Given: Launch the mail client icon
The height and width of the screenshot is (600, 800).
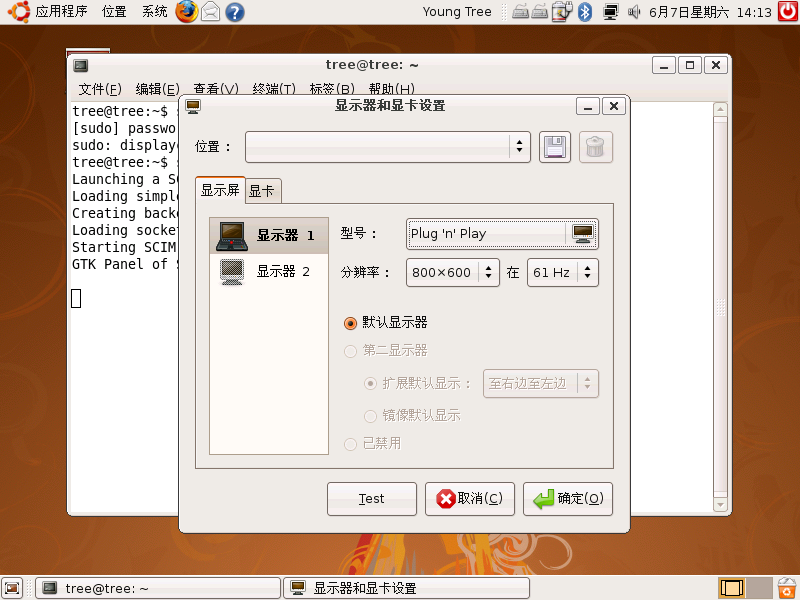Looking at the screenshot, I should pyautogui.click(x=211, y=12).
